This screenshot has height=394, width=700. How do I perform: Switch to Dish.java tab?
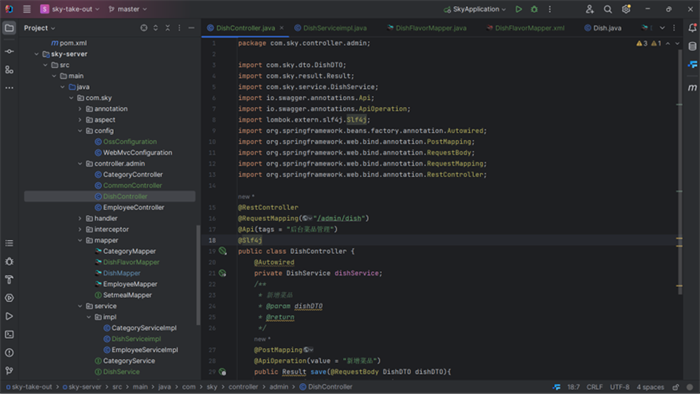(603, 28)
